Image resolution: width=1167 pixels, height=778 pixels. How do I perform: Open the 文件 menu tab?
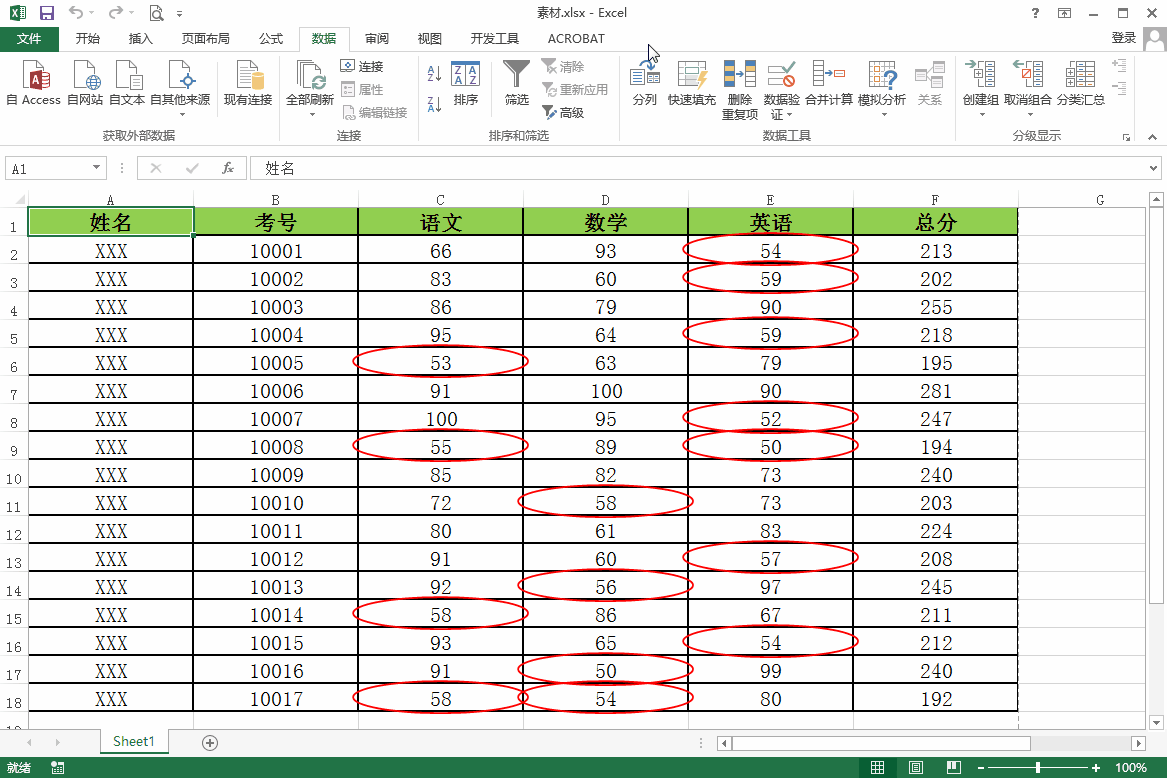[x=29, y=39]
